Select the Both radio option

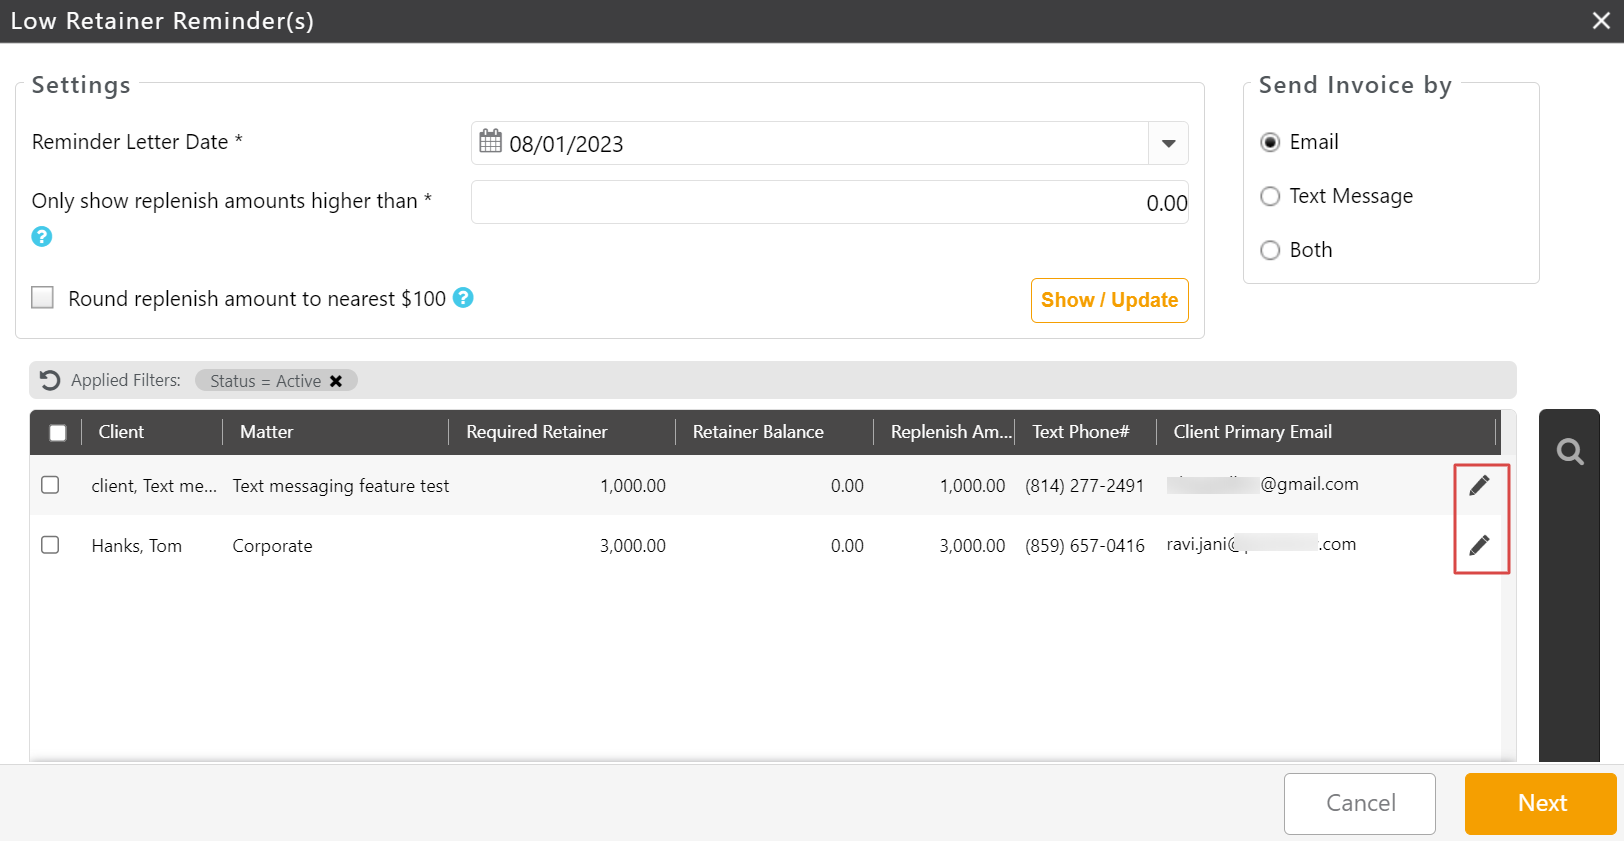click(x=1270, y=250)
